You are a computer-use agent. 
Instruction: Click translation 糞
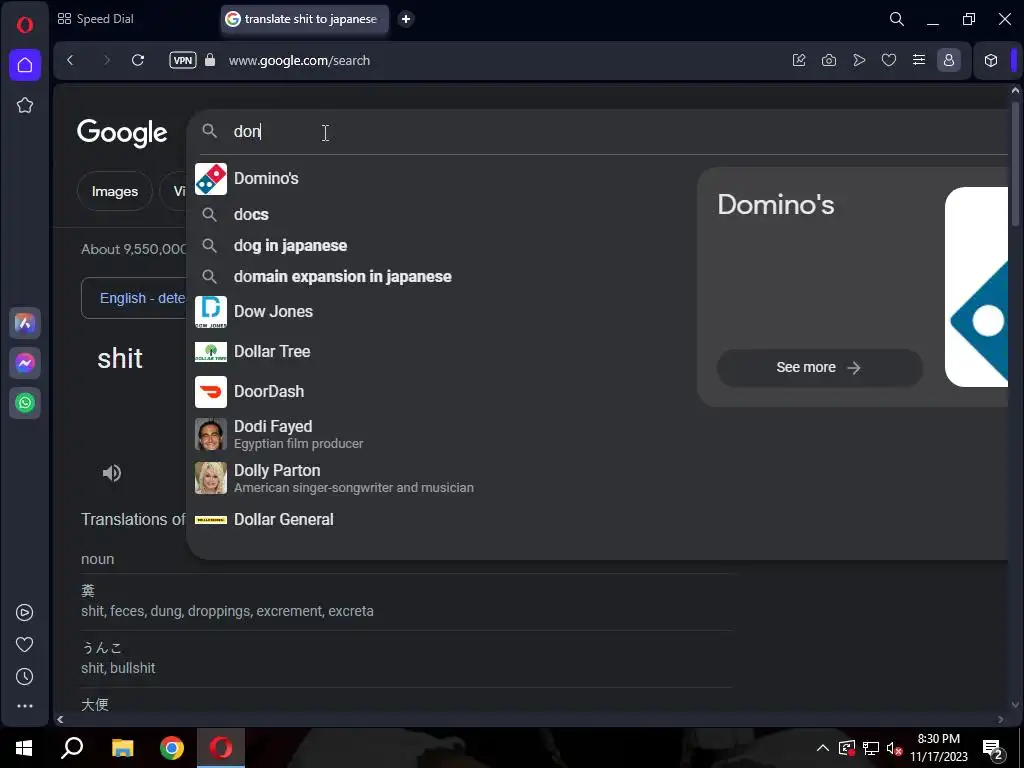point(88,591)
